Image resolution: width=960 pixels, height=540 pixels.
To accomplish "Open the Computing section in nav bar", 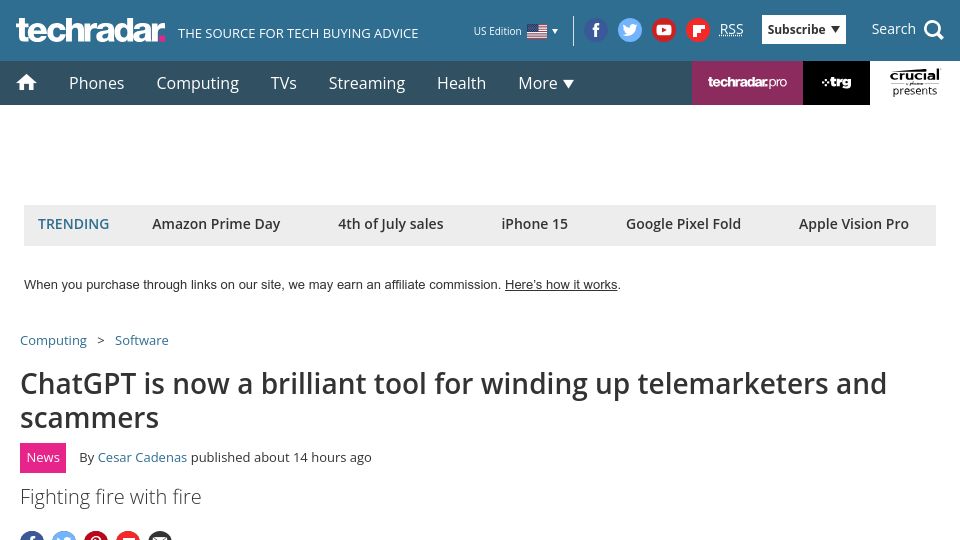I will click(197, 83).
